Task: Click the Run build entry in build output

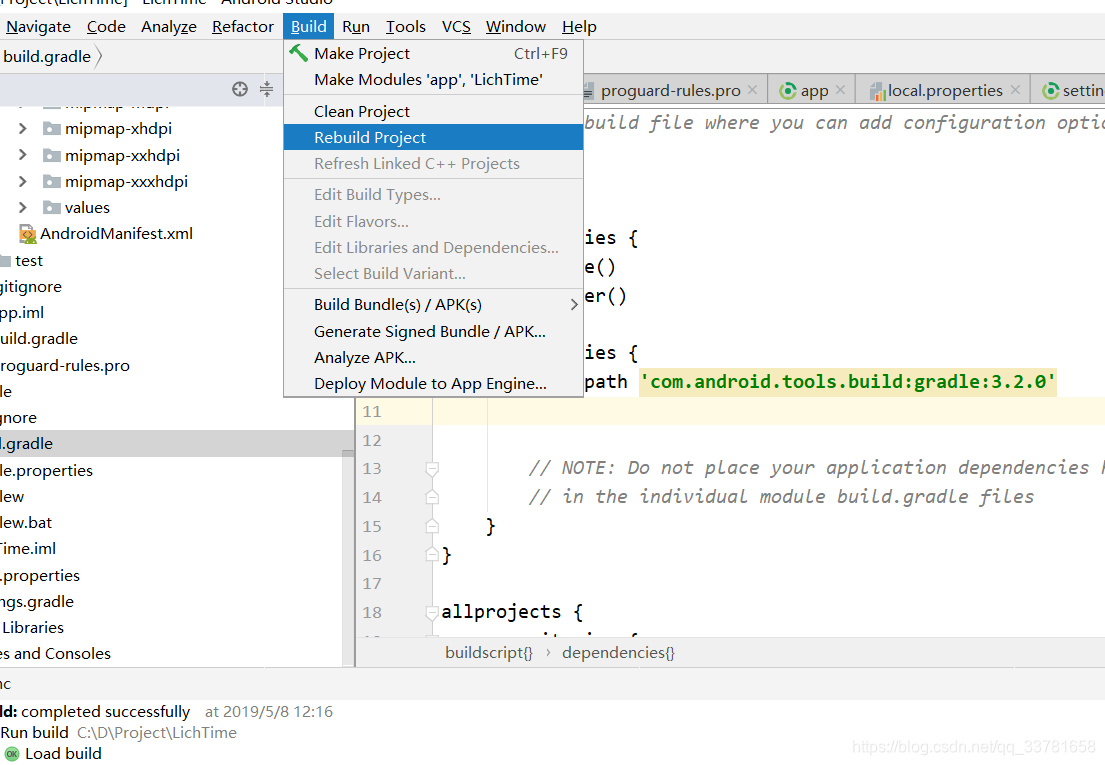Action: 35,733
